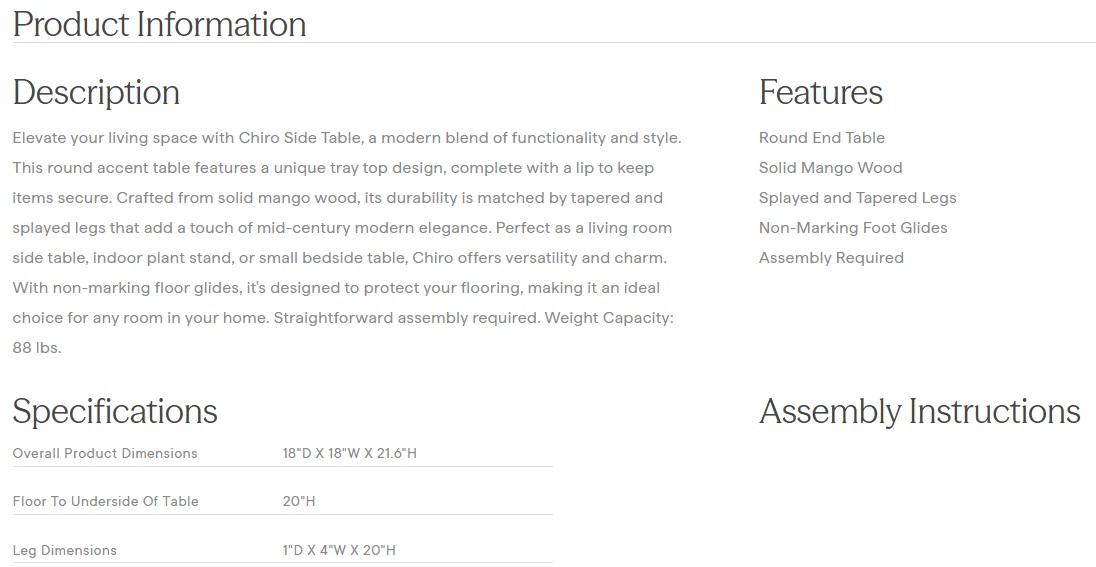
Task: Click the Specifications section heading
Action: coord(115,411)
